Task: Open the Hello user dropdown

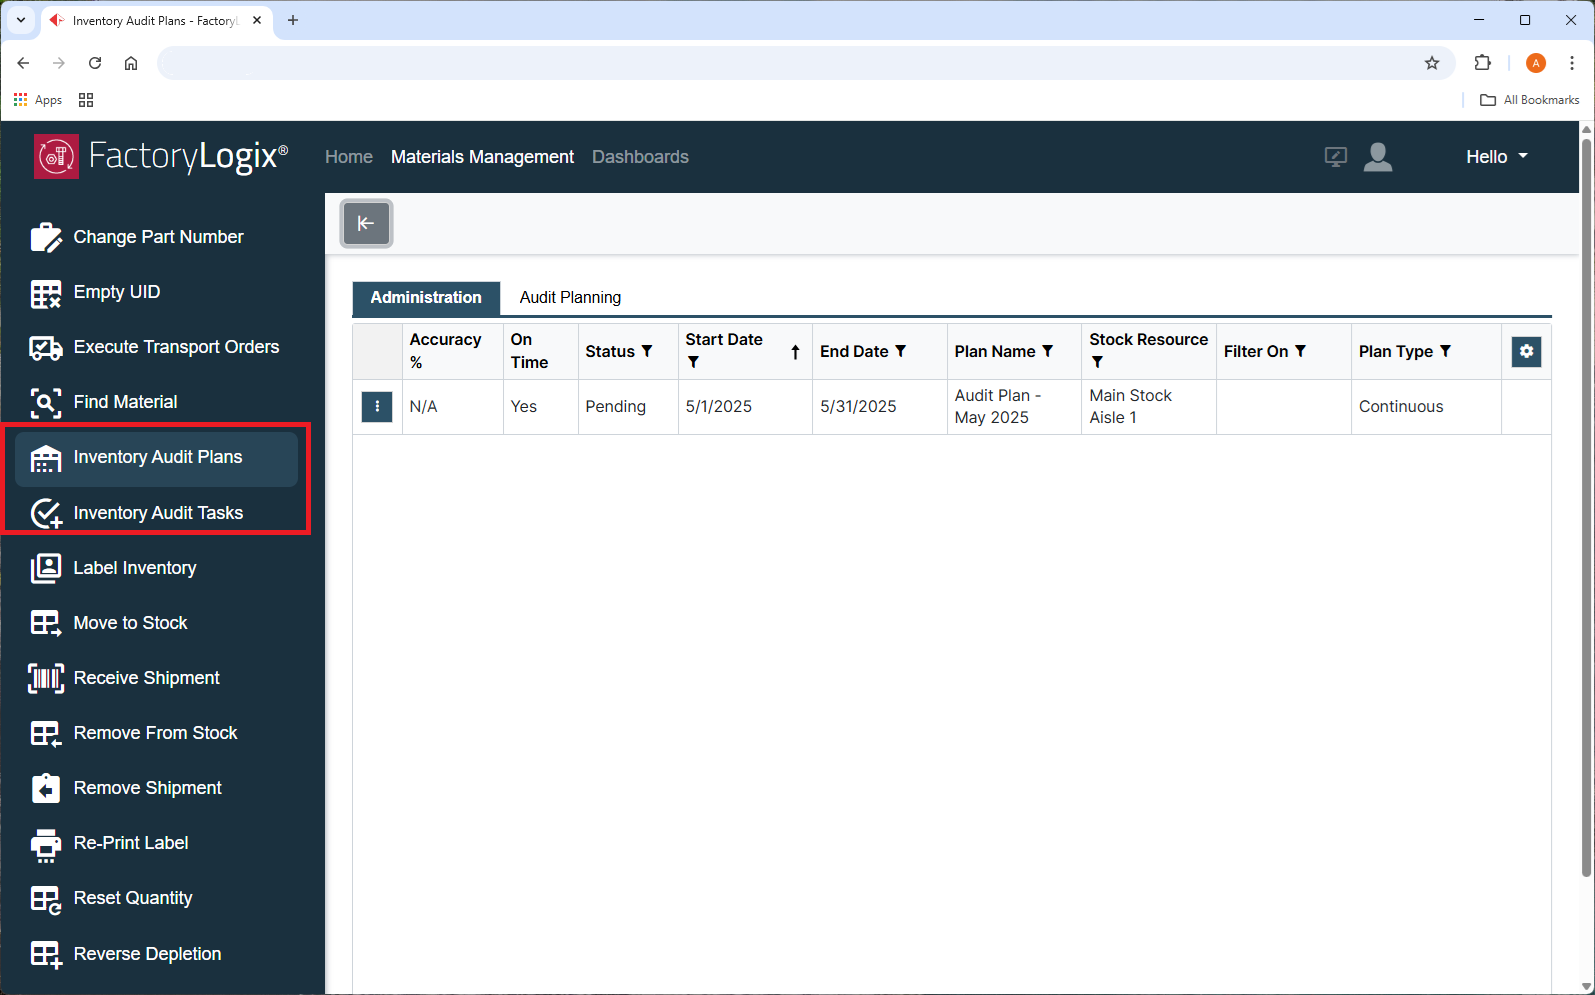Action: 1497,157
